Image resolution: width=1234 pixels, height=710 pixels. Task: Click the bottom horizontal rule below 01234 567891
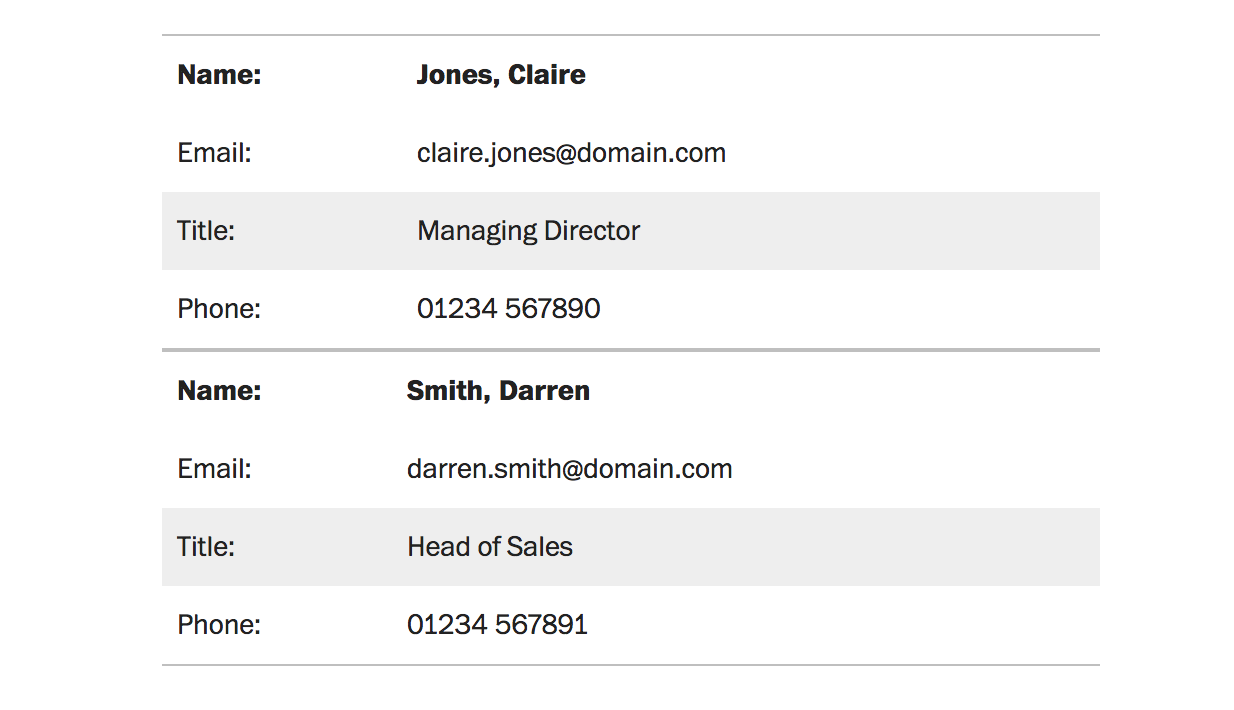[x=630, y=664]
